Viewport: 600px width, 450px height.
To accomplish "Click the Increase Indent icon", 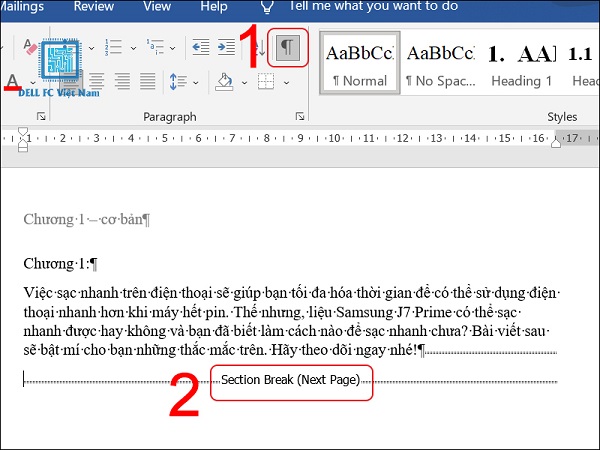I will pyautogui.click(x=227, y=47).
